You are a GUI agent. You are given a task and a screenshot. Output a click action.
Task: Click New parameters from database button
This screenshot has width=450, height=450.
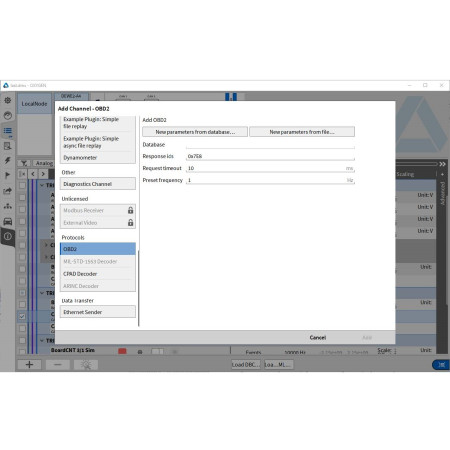195,132
